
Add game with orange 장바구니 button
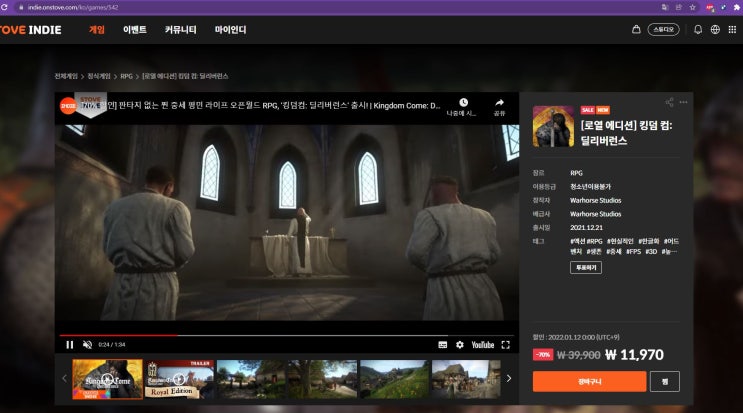click(x=589, y=381)
